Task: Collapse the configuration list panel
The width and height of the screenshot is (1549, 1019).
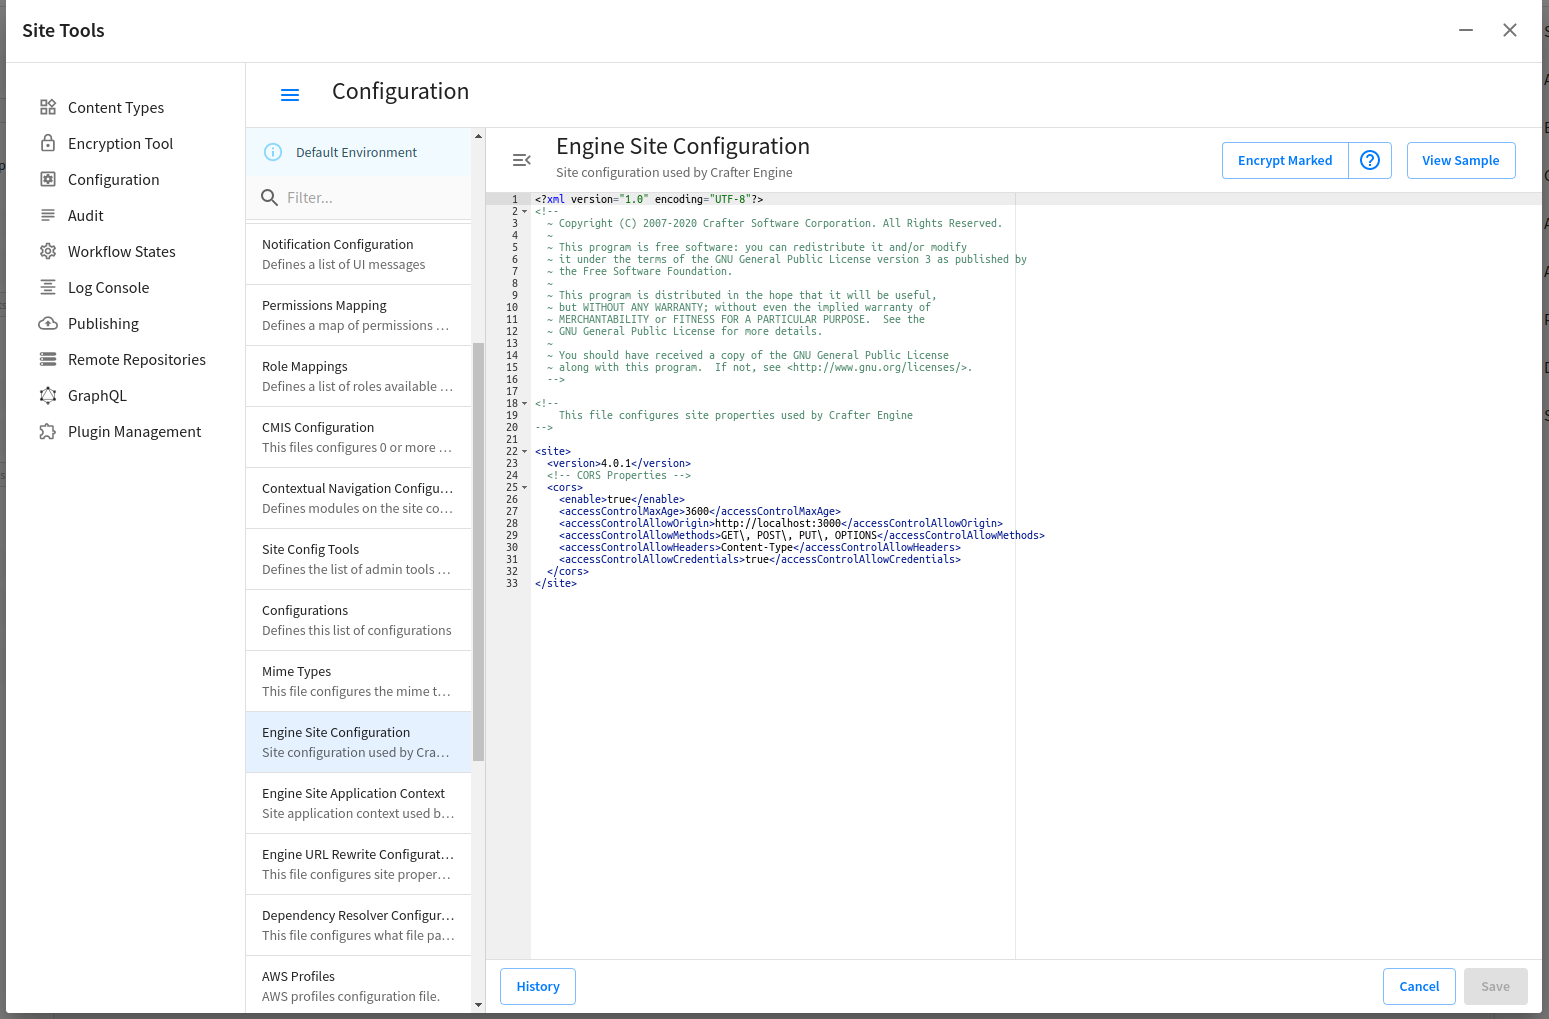Action: point(521,160)
